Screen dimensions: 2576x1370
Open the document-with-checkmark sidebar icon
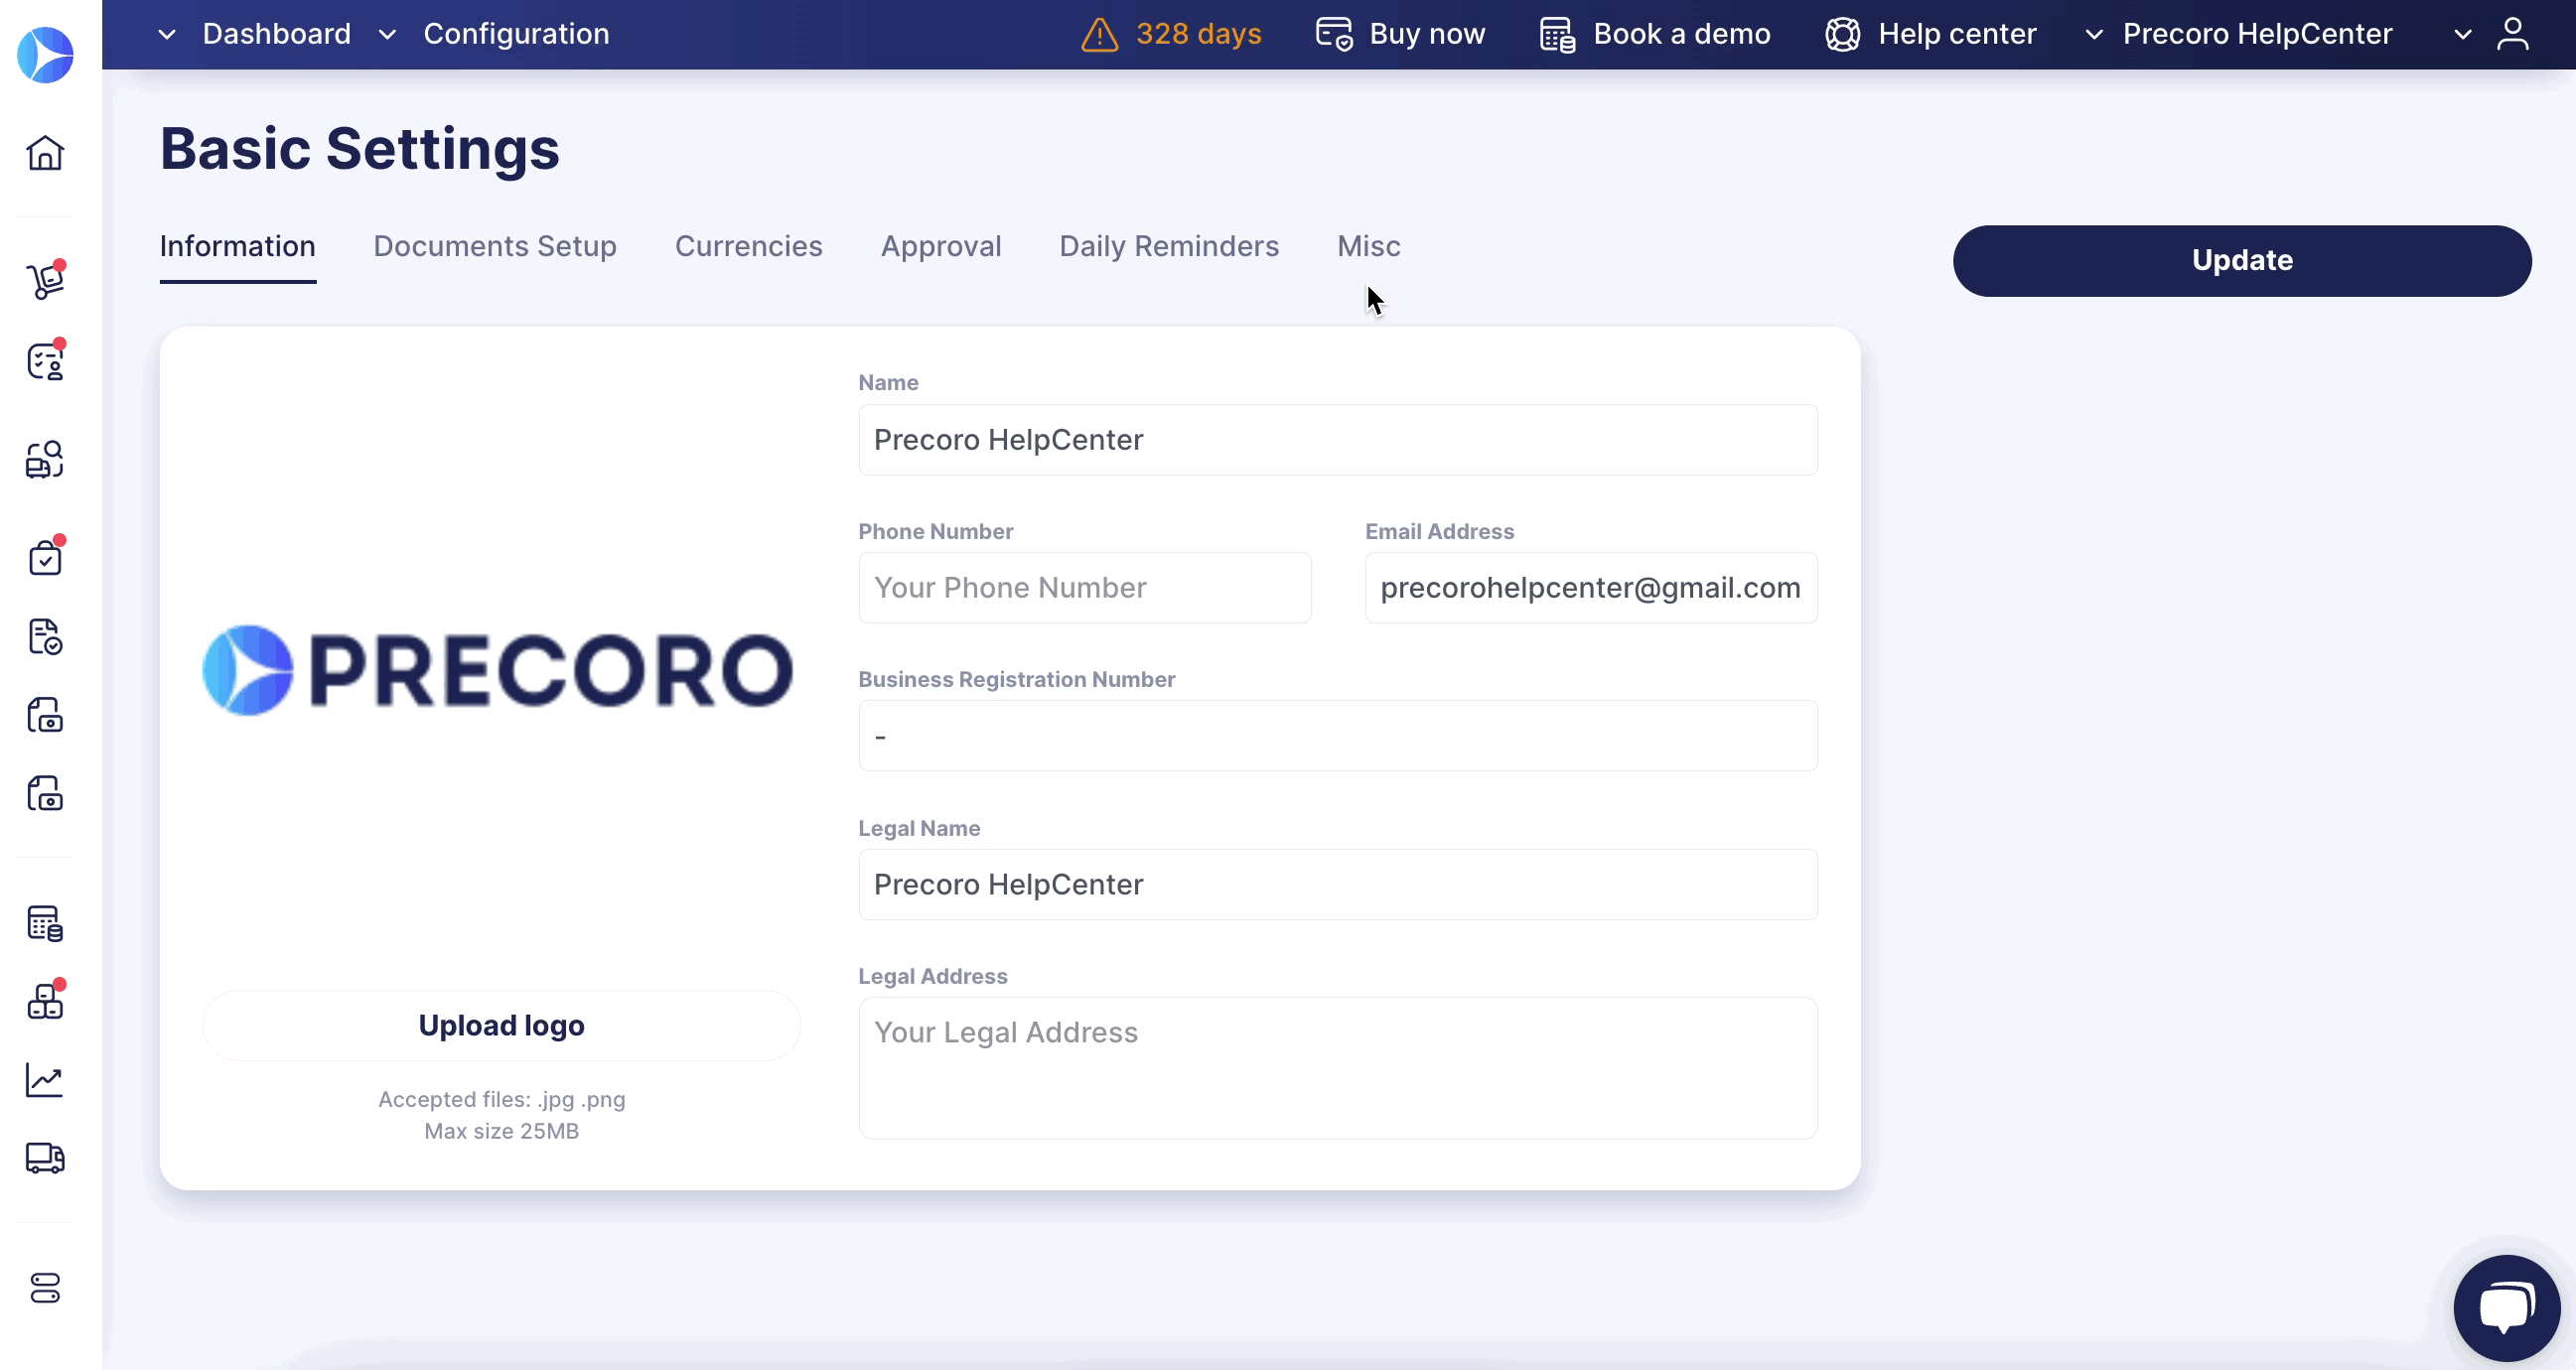coord(45,637)
